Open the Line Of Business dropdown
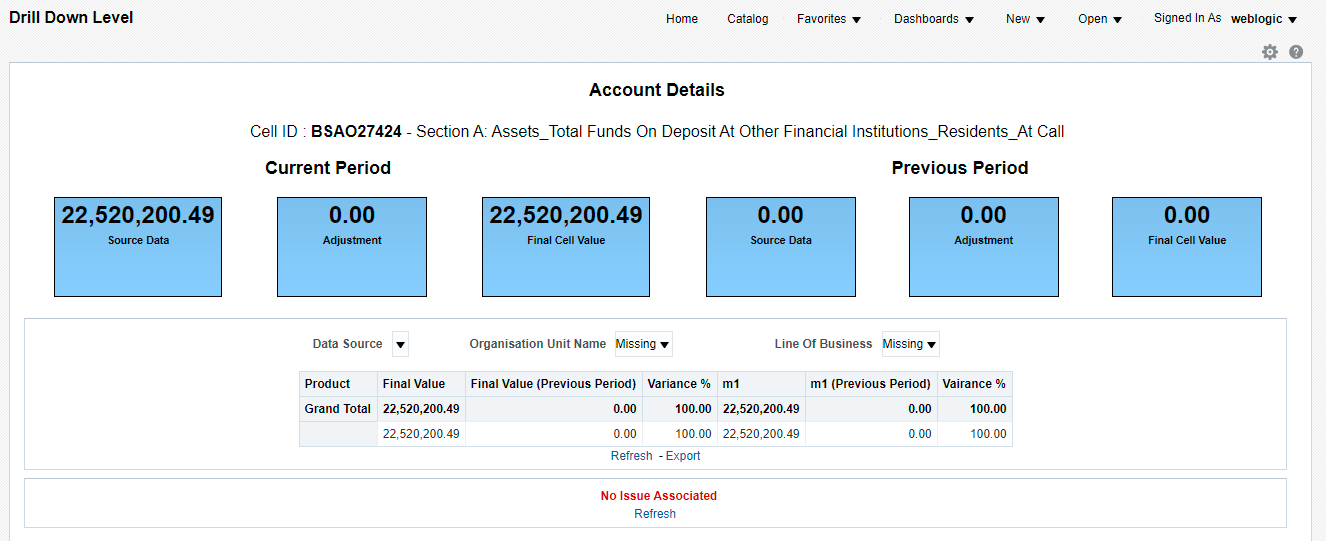 [910, 344]
